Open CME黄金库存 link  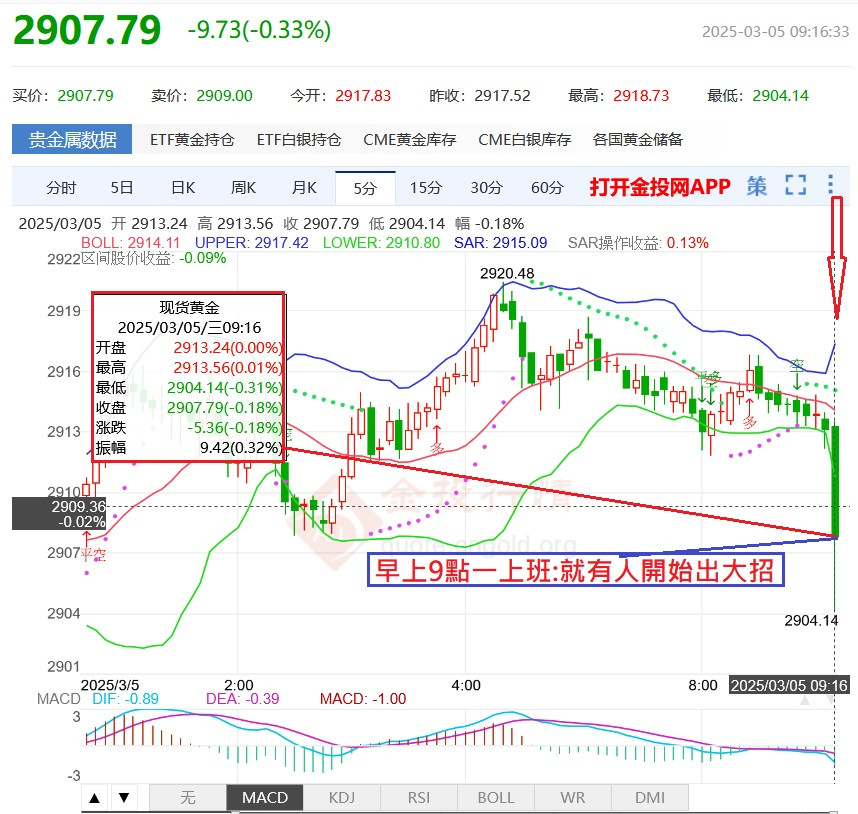410,139
